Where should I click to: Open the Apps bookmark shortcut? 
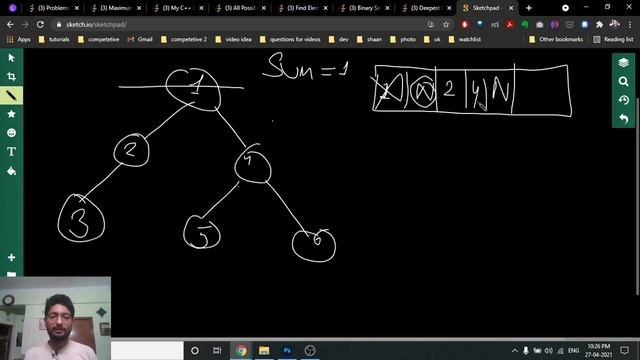tap(19, 39)
